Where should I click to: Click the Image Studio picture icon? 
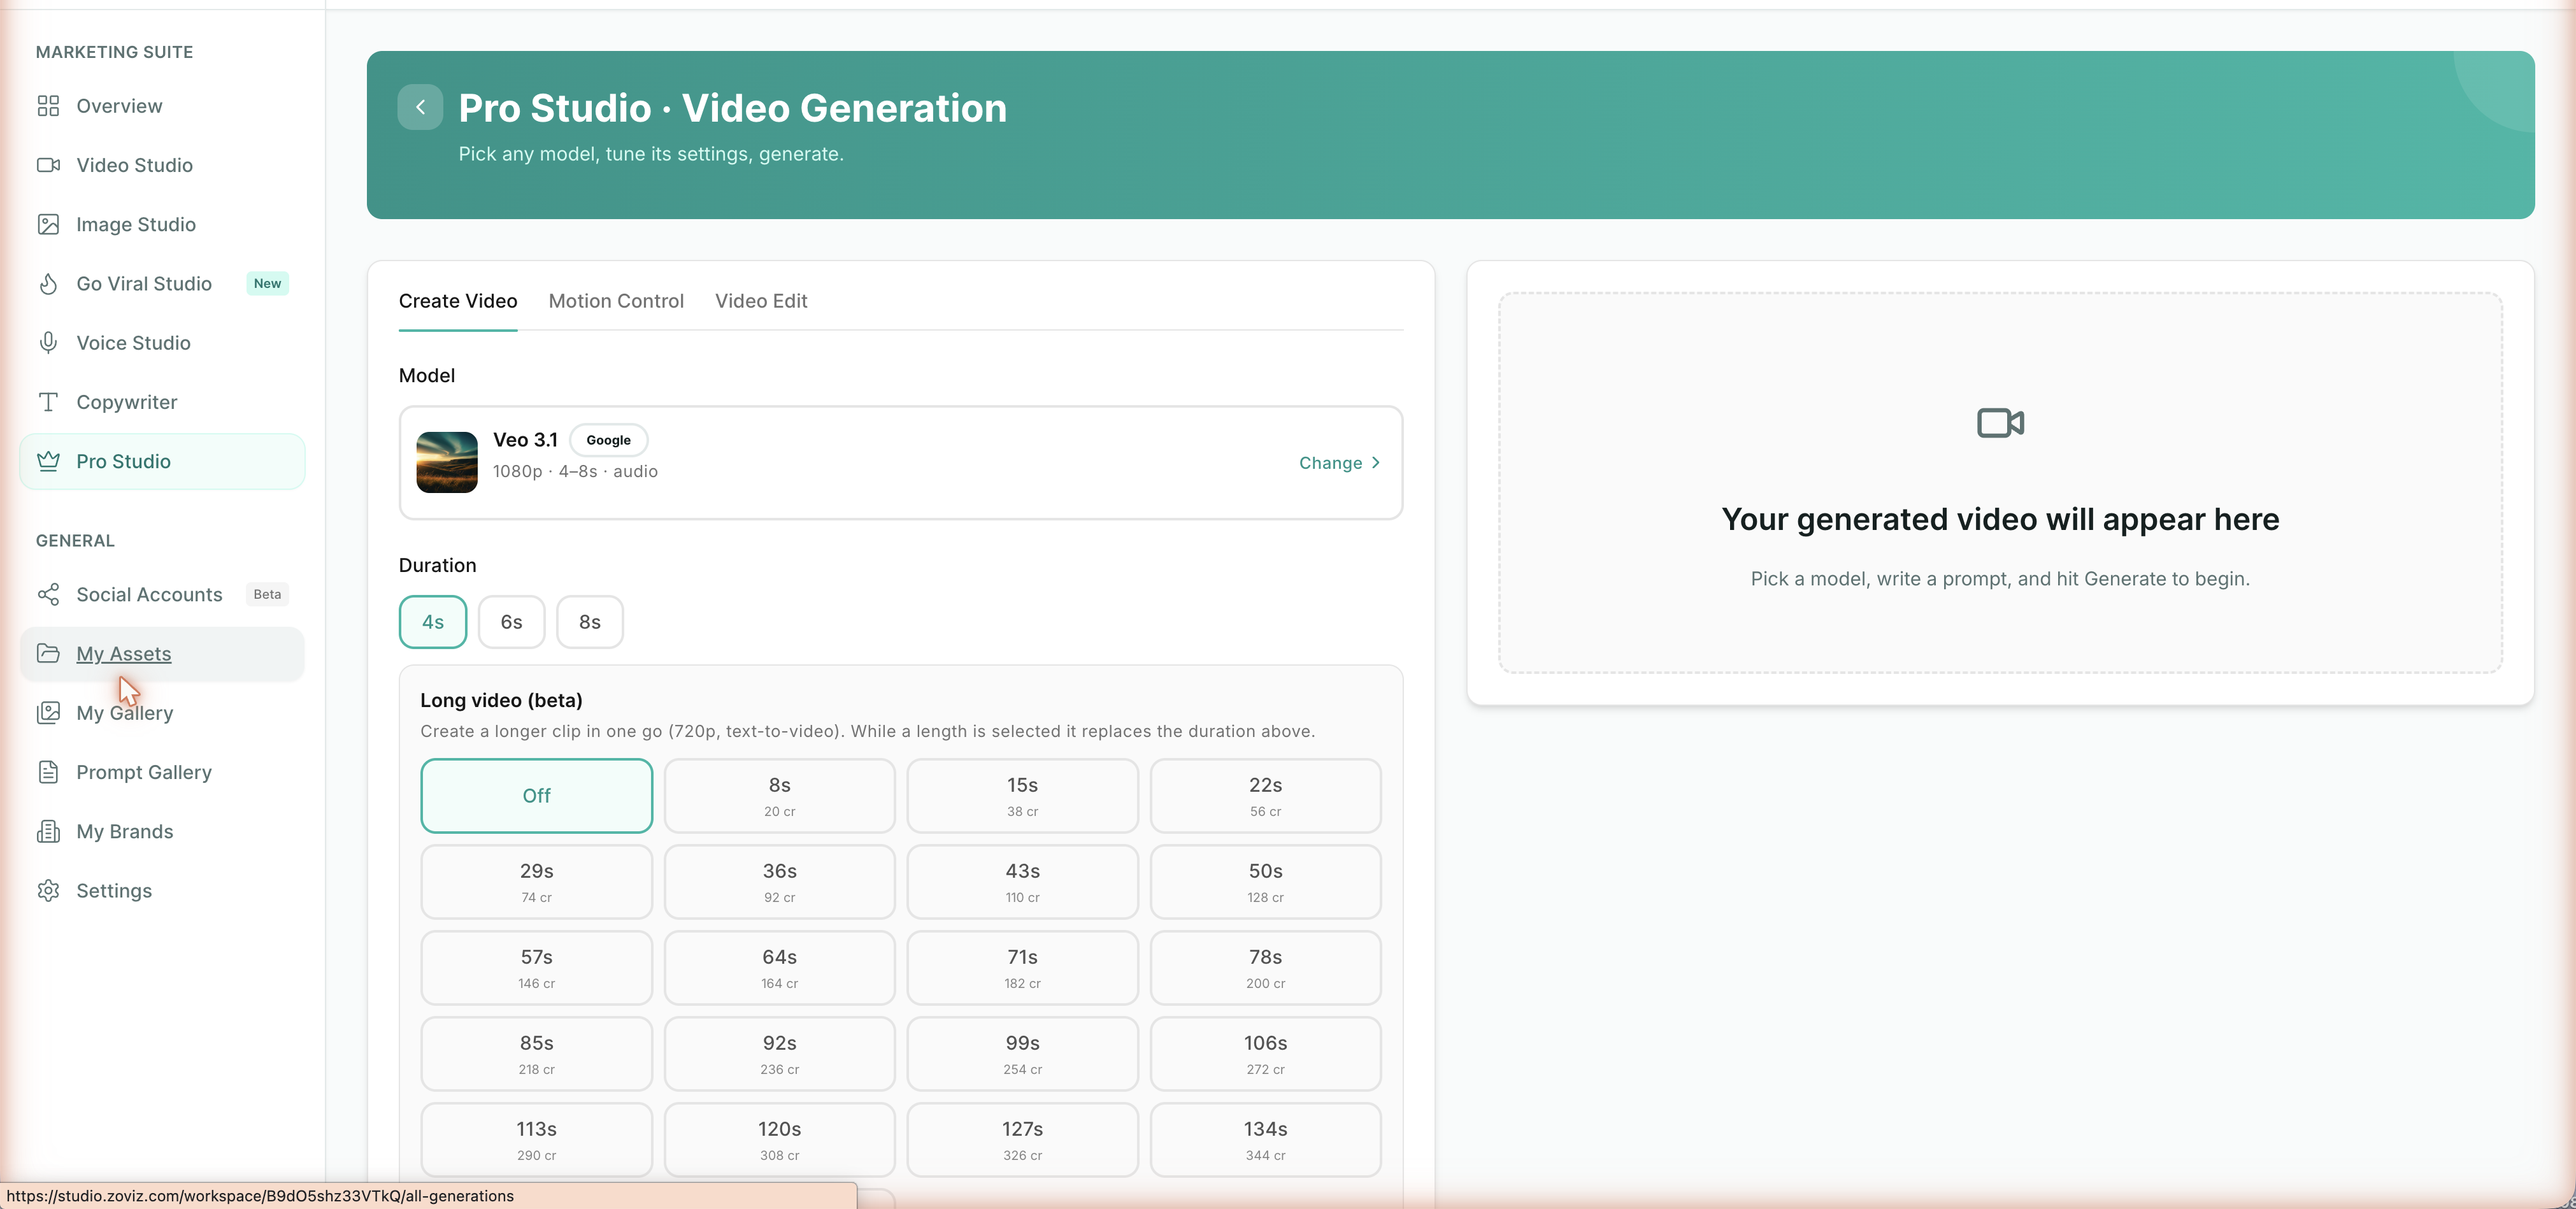click(48, 224)
